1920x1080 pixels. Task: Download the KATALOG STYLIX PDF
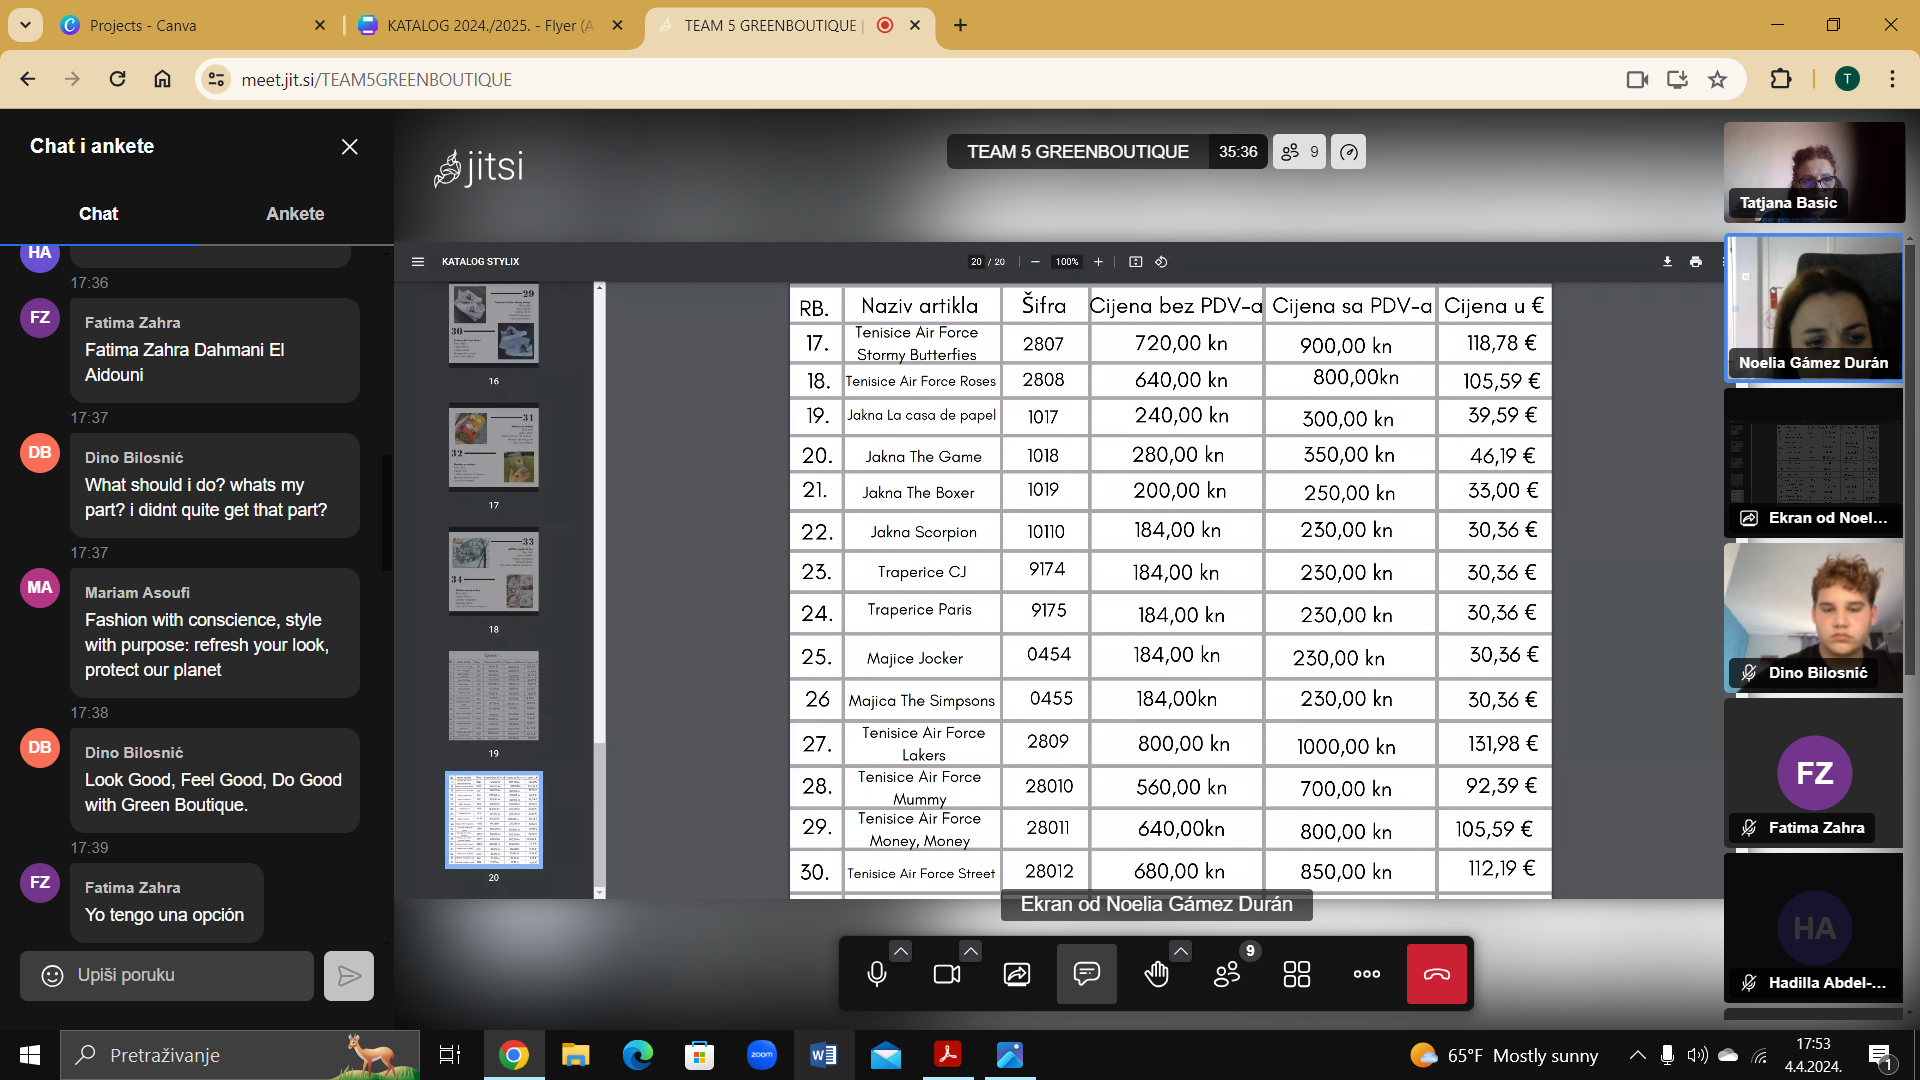pyautogui.click(x=1667, y=262)
